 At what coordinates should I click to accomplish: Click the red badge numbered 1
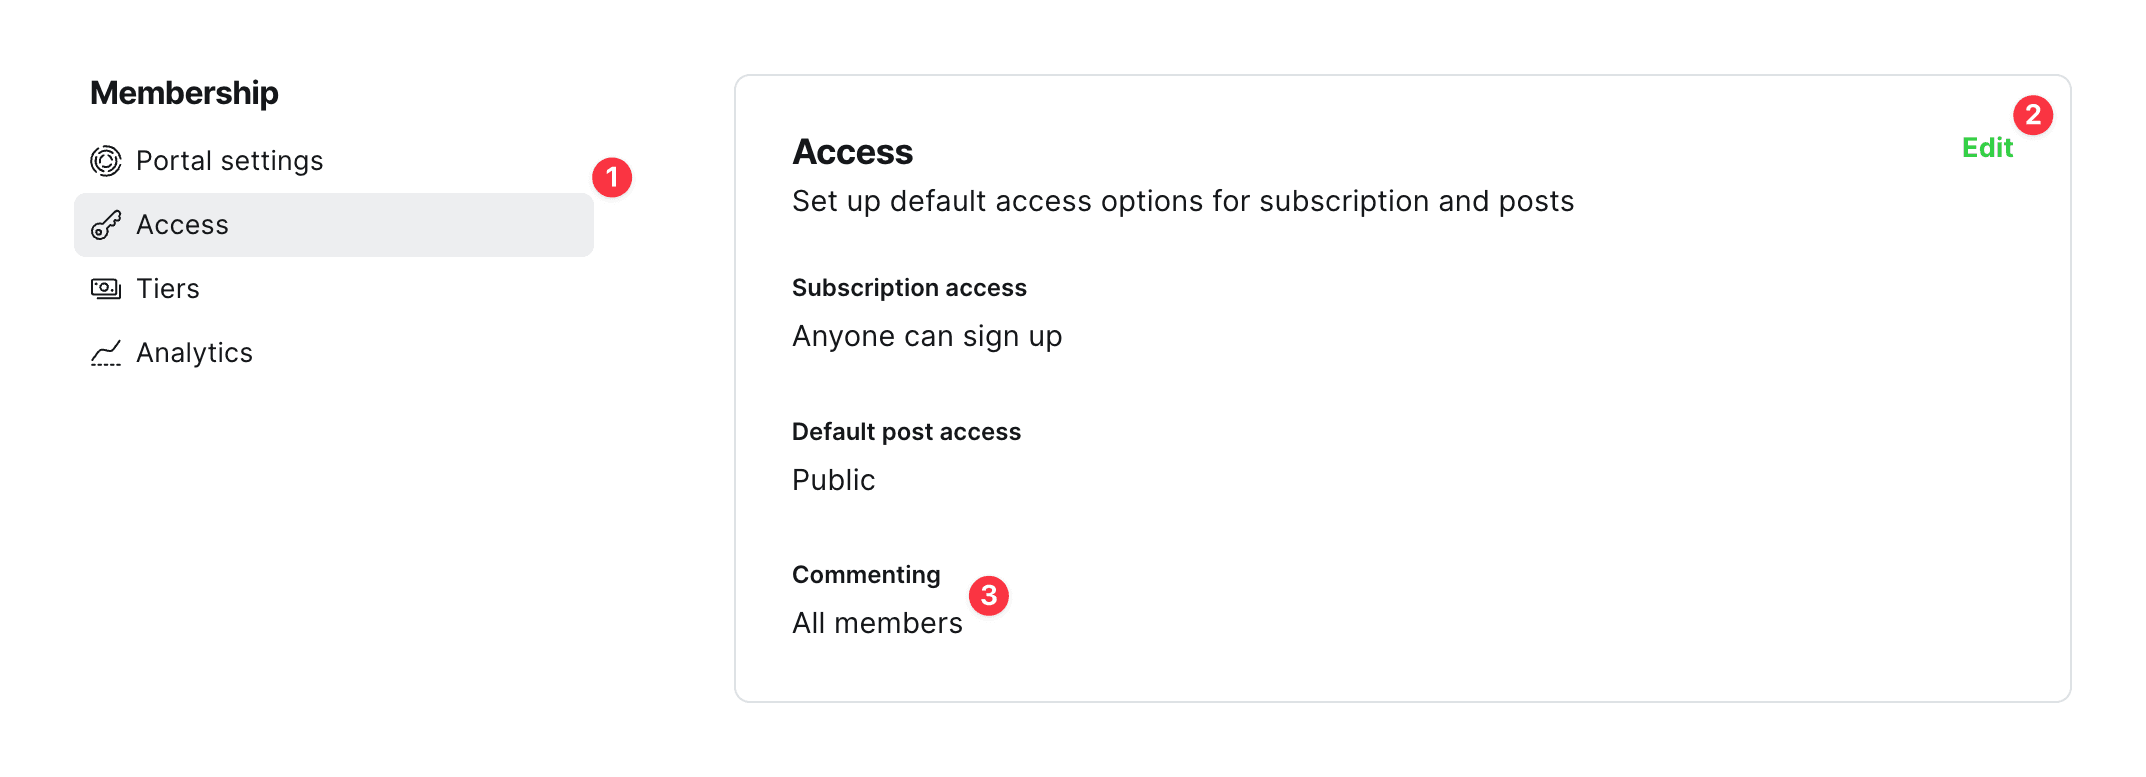tap(612, 178)
